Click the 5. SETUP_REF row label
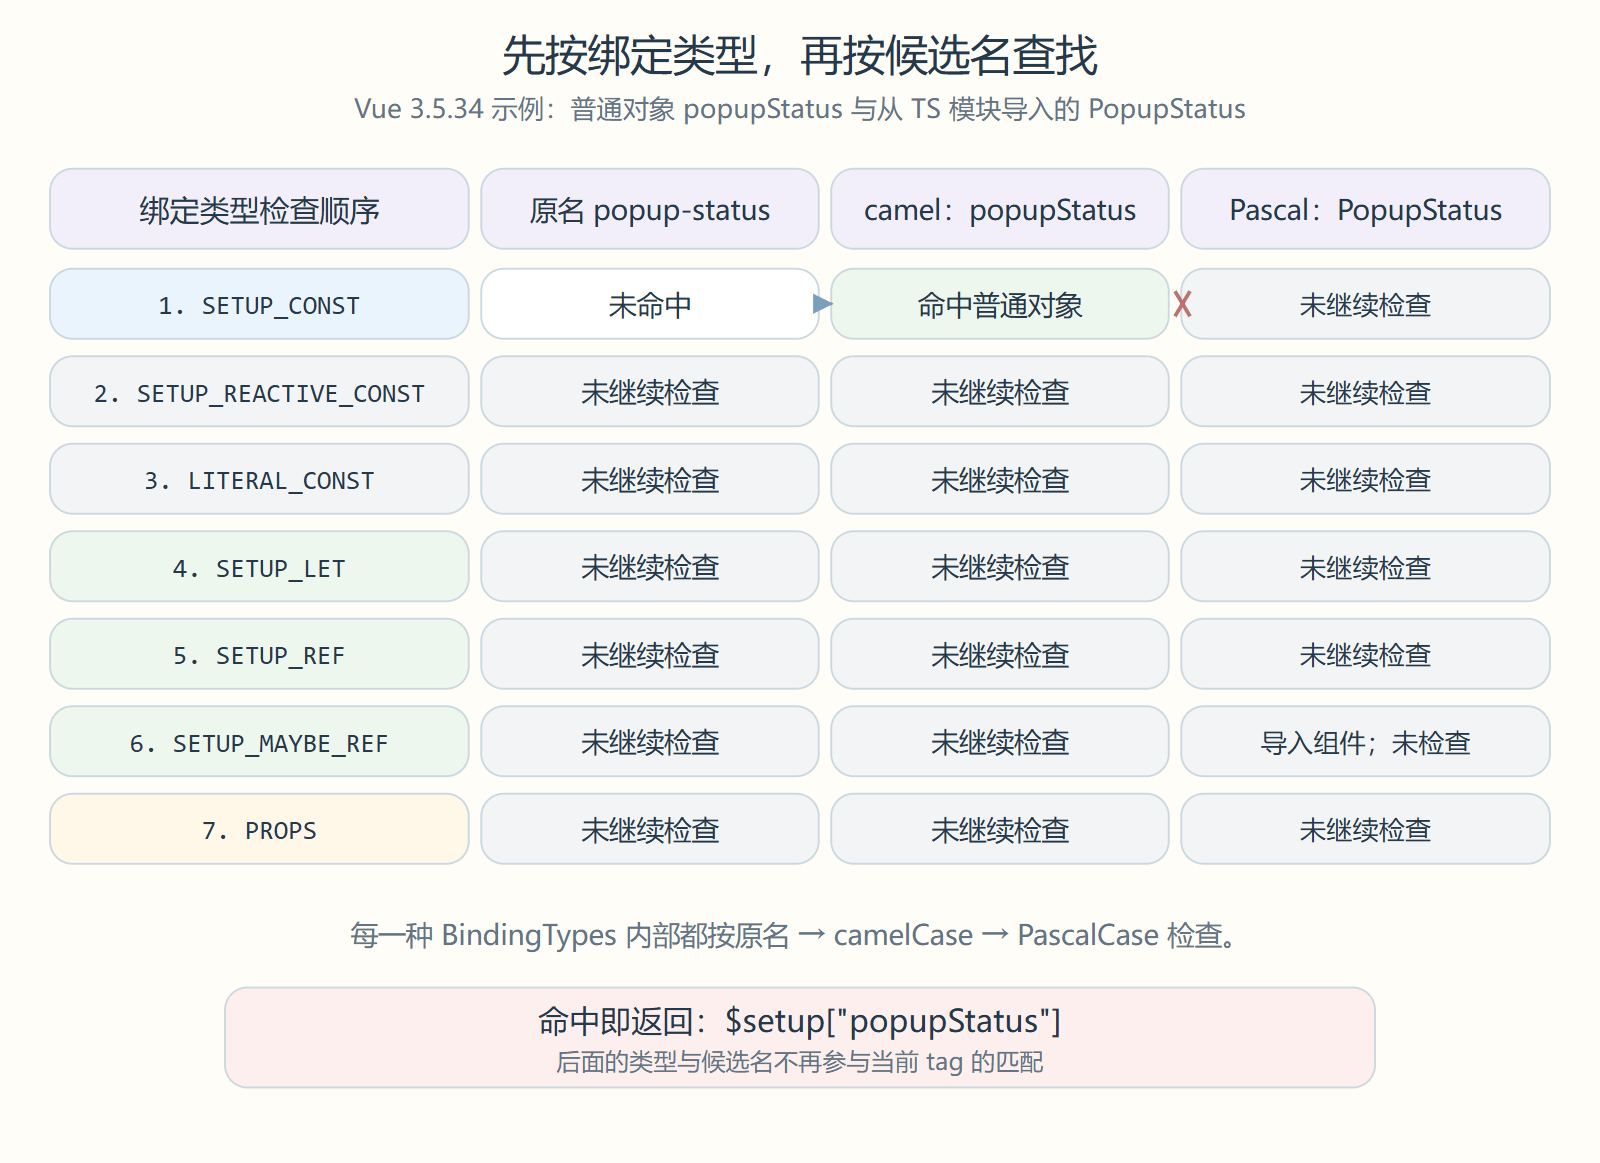Image resolution: width=1600 pixels, height=1163 pixels. tap(259, 654)
